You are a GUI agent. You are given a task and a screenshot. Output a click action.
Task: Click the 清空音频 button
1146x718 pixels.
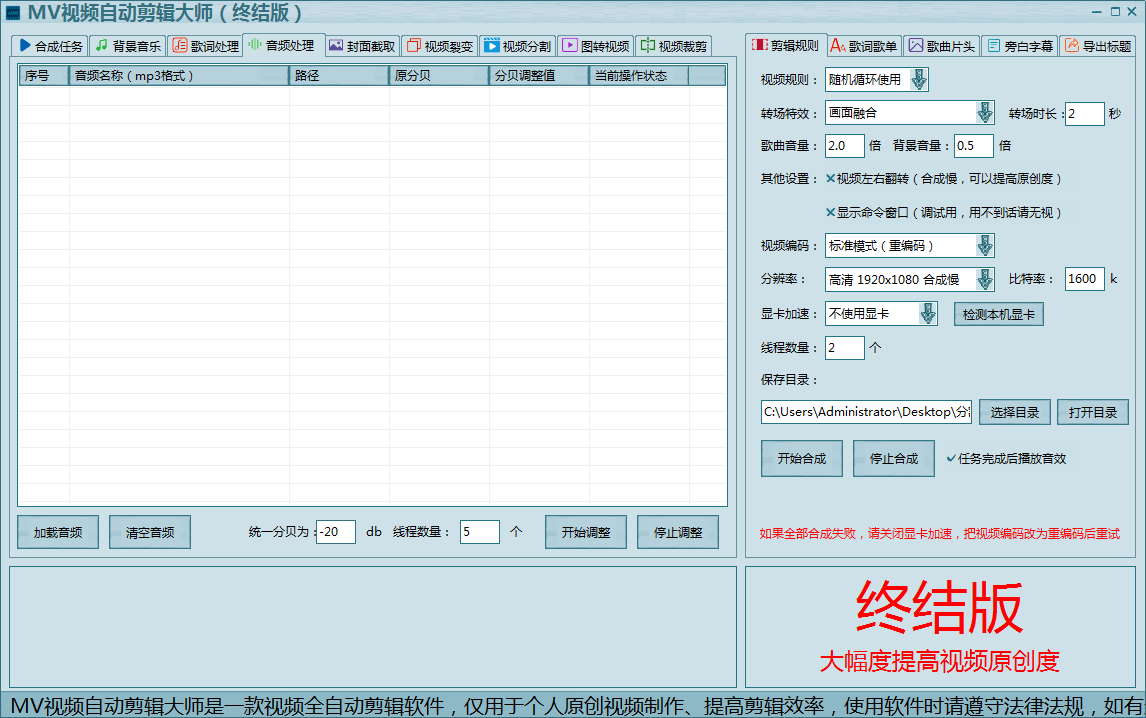click(150, 532)
